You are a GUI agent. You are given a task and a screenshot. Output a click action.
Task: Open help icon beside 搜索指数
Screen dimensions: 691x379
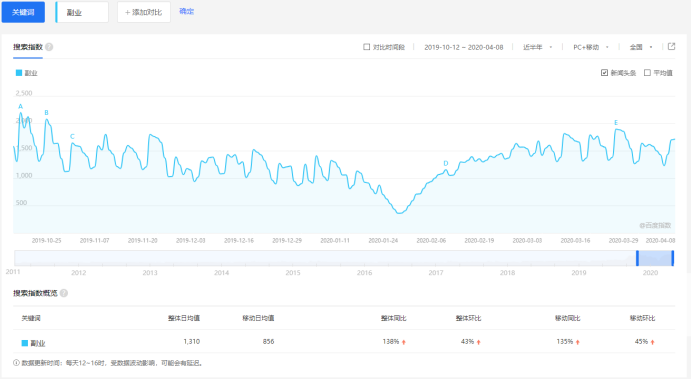pyautogui.click(x=49, y=47)
